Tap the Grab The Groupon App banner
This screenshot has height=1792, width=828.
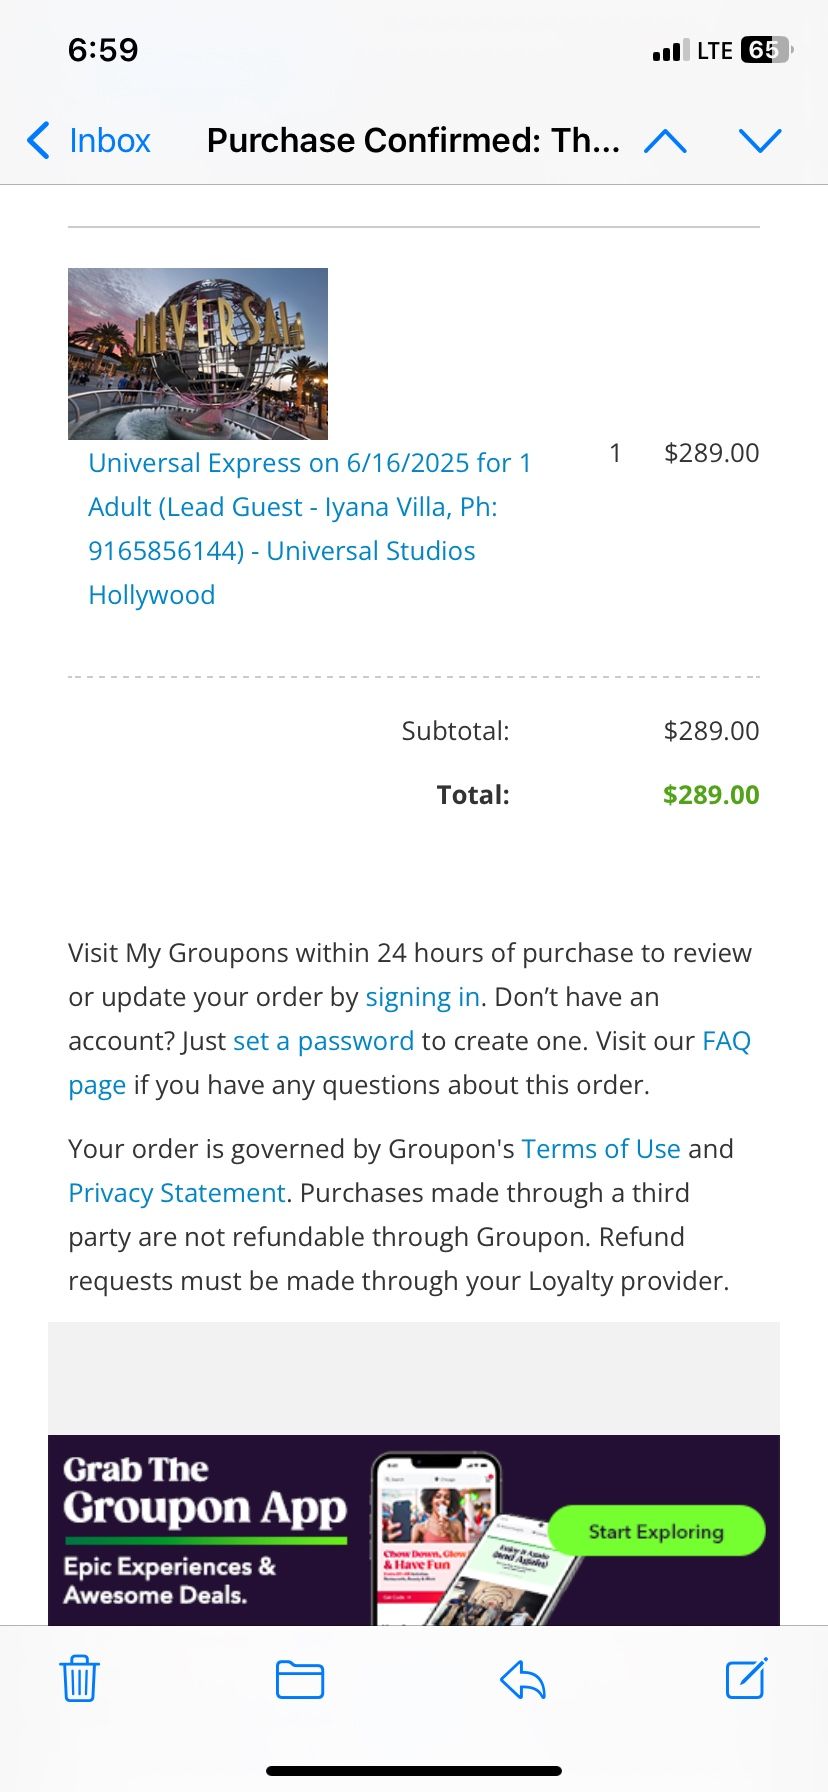[x=414, y=1530]
